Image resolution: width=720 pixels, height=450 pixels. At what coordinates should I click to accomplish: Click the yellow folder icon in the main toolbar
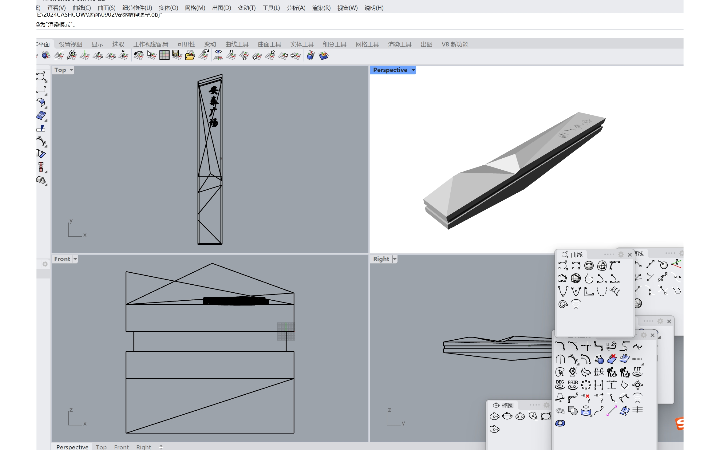point(190,56)
